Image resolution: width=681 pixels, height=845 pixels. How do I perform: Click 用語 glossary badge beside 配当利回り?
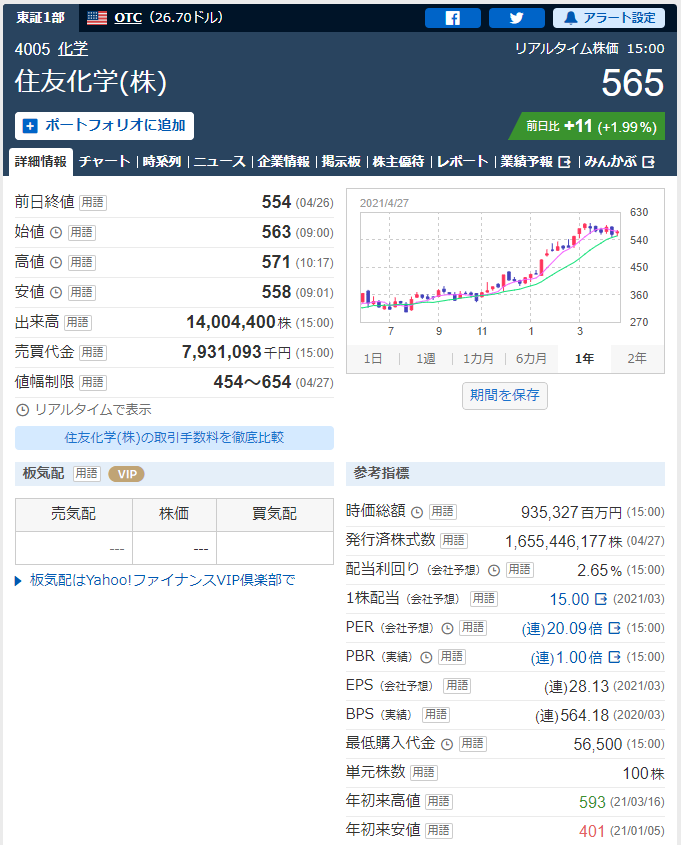(520, 570)
